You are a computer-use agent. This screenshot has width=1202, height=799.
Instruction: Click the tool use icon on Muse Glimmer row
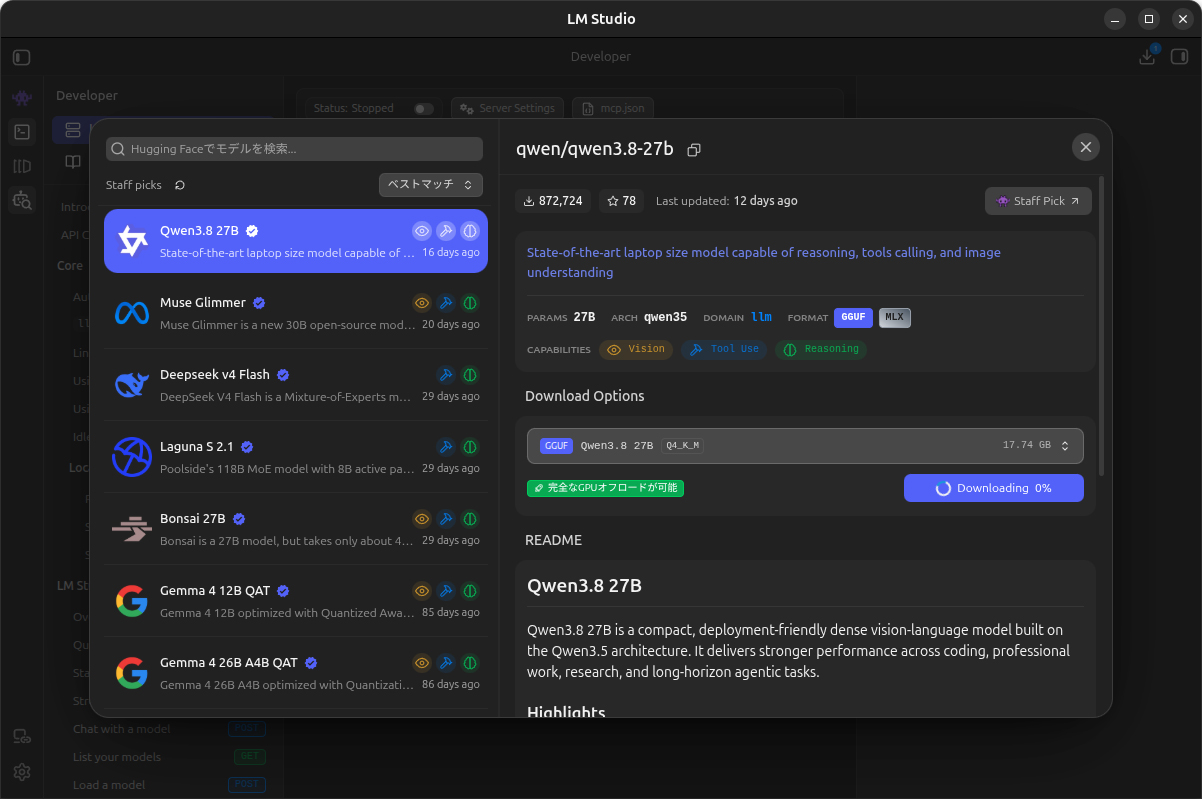(446, 303)
